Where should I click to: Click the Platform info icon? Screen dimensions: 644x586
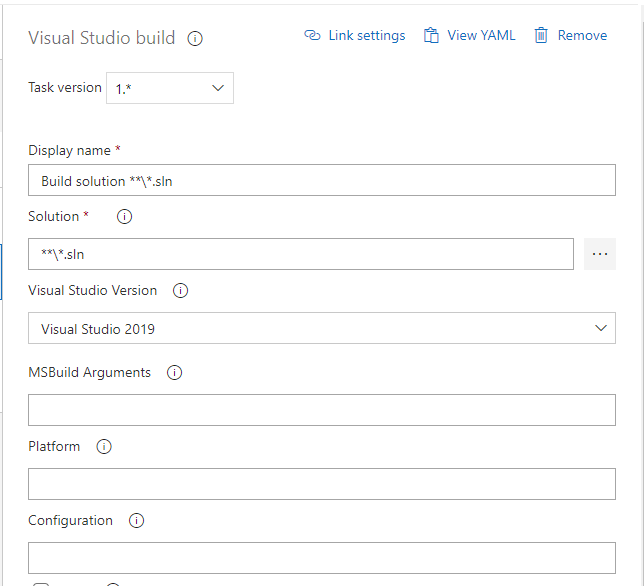104,447
